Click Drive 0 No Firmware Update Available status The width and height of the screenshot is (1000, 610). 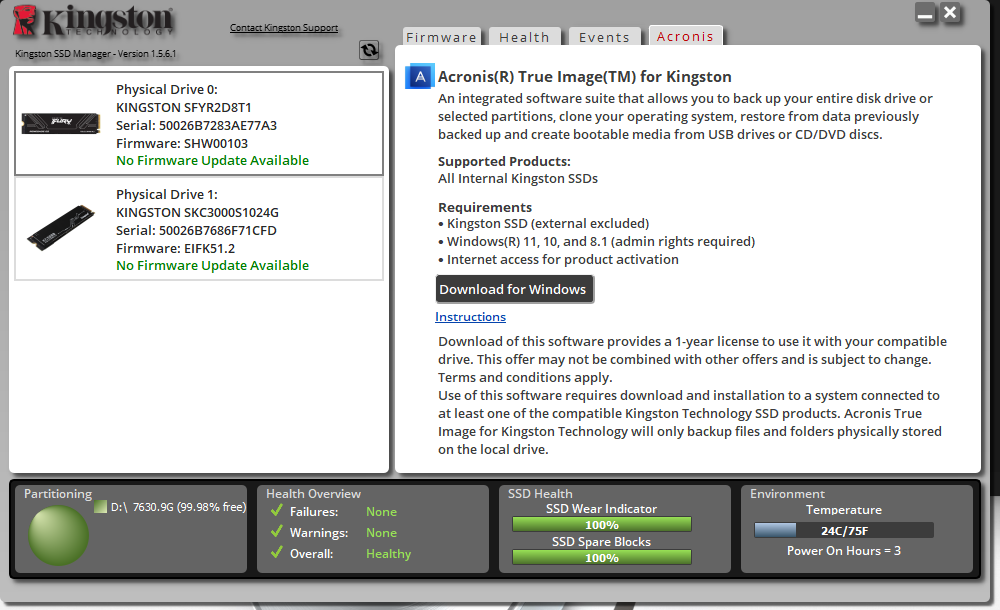click(212, 161)
